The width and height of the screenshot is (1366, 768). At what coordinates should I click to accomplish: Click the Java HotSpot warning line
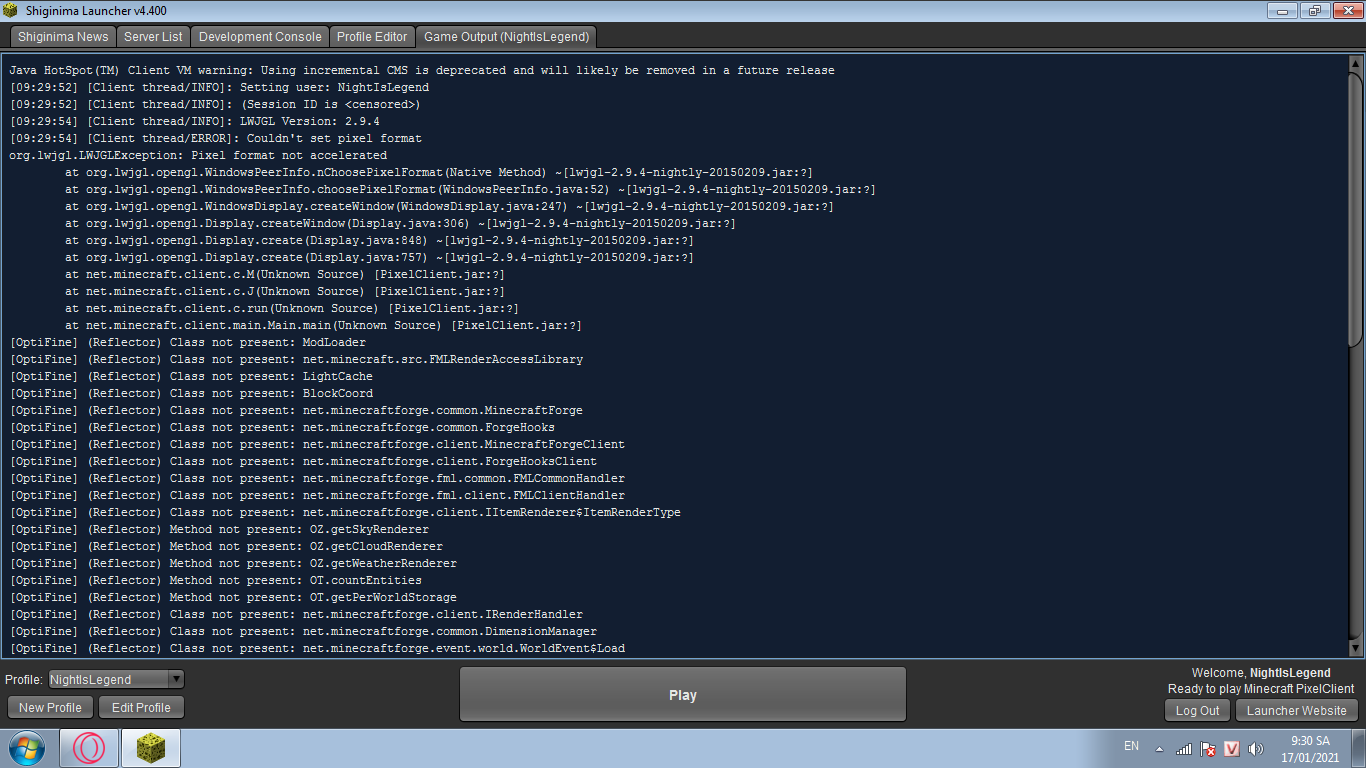pos(422,71)
